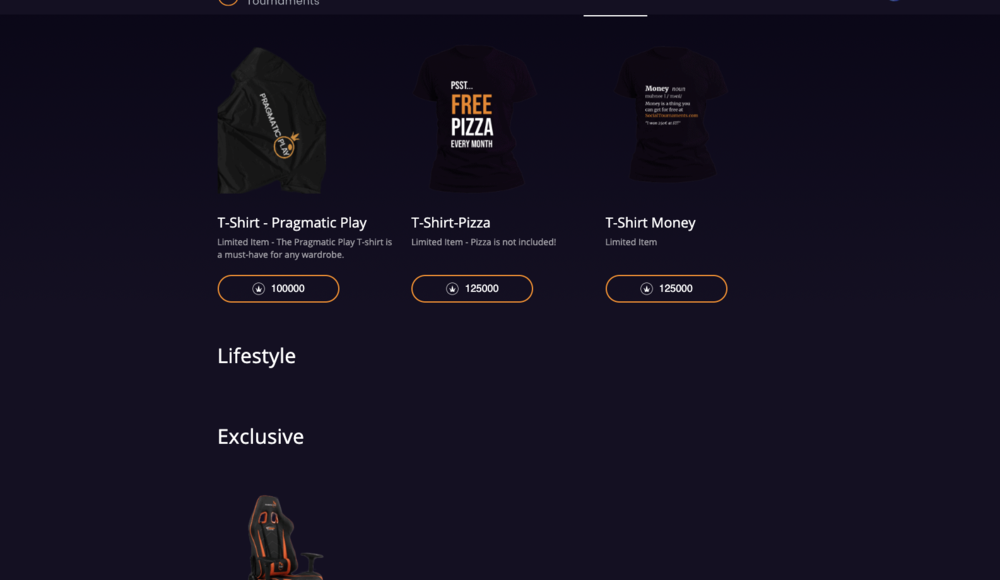Click the Pragmatic Play must-have wardrobe description

[x=304, y=248]
